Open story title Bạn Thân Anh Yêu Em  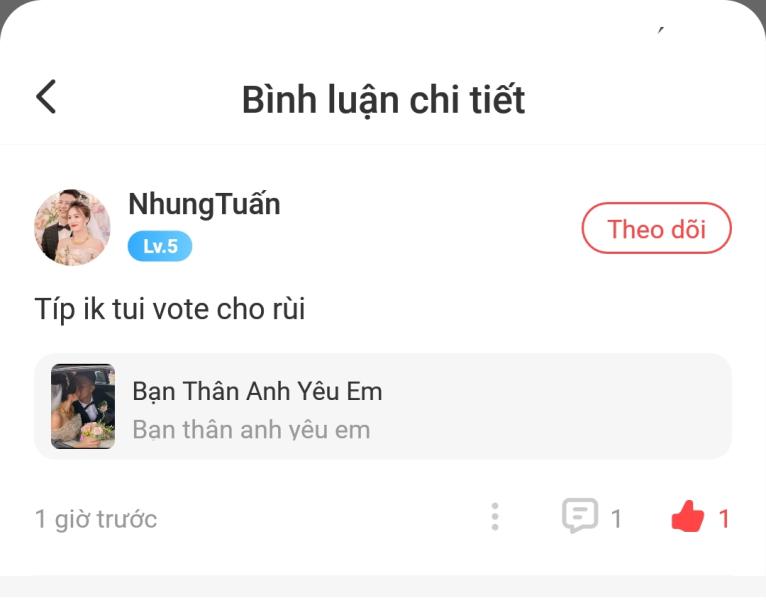257,391
